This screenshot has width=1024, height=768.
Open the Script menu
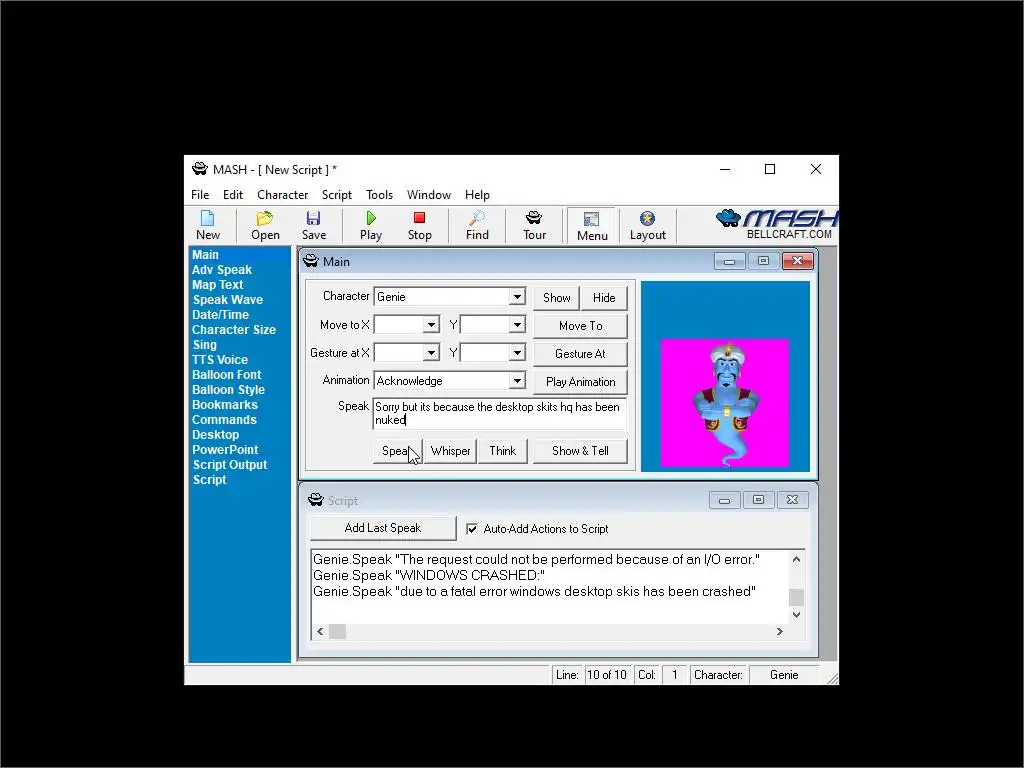tap(336, 195)
